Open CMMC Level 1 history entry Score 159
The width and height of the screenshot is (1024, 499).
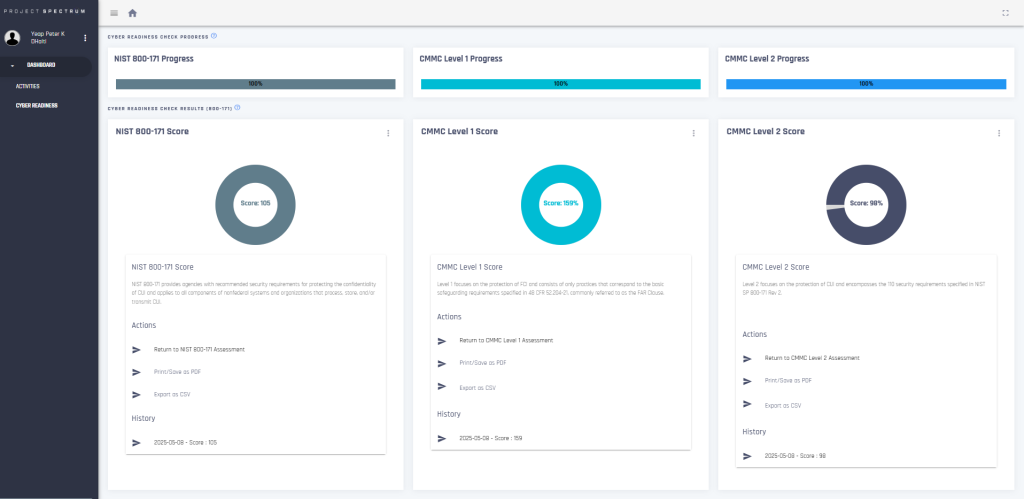pyautogui.click(x=491, y=437)
